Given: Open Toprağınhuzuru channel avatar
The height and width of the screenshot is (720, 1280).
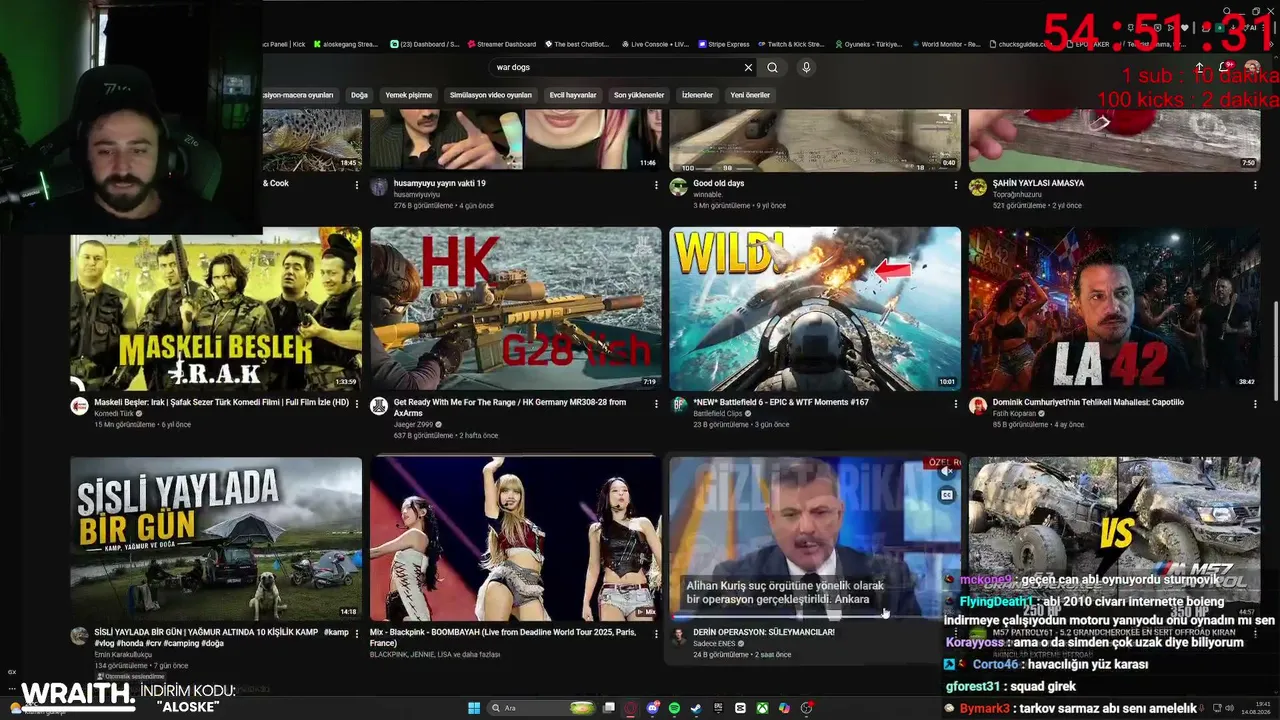Looking at the screenshot, I should (x=978, y=187).
